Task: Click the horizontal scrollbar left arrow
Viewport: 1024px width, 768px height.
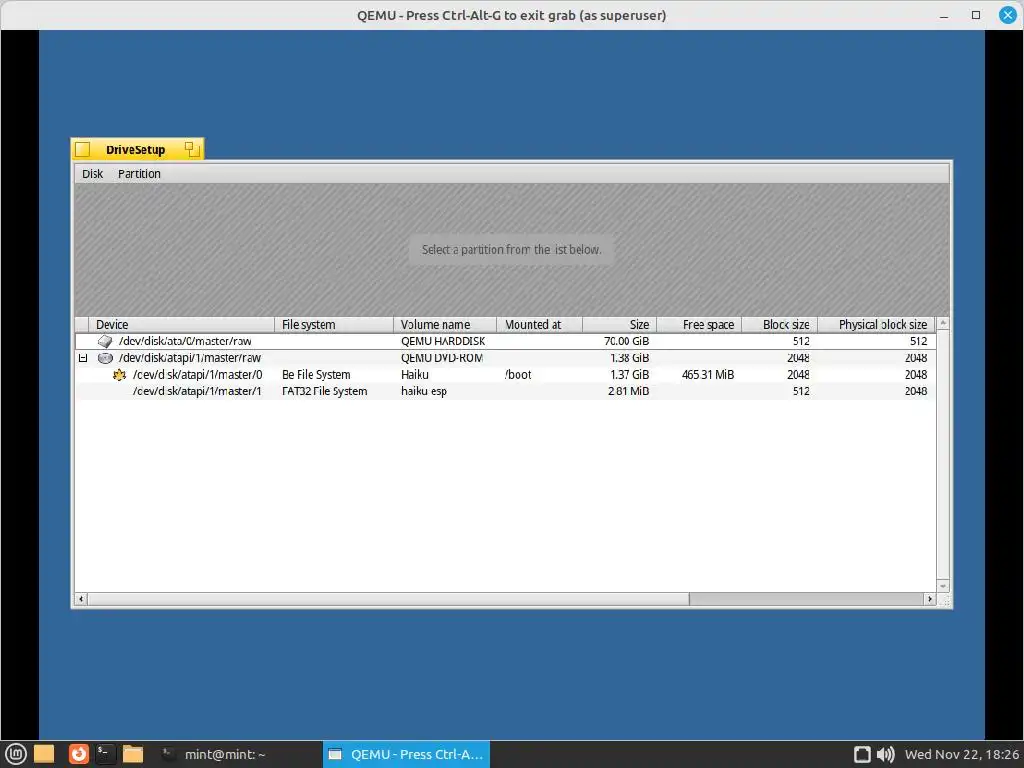Action: [x=81, y=599]
